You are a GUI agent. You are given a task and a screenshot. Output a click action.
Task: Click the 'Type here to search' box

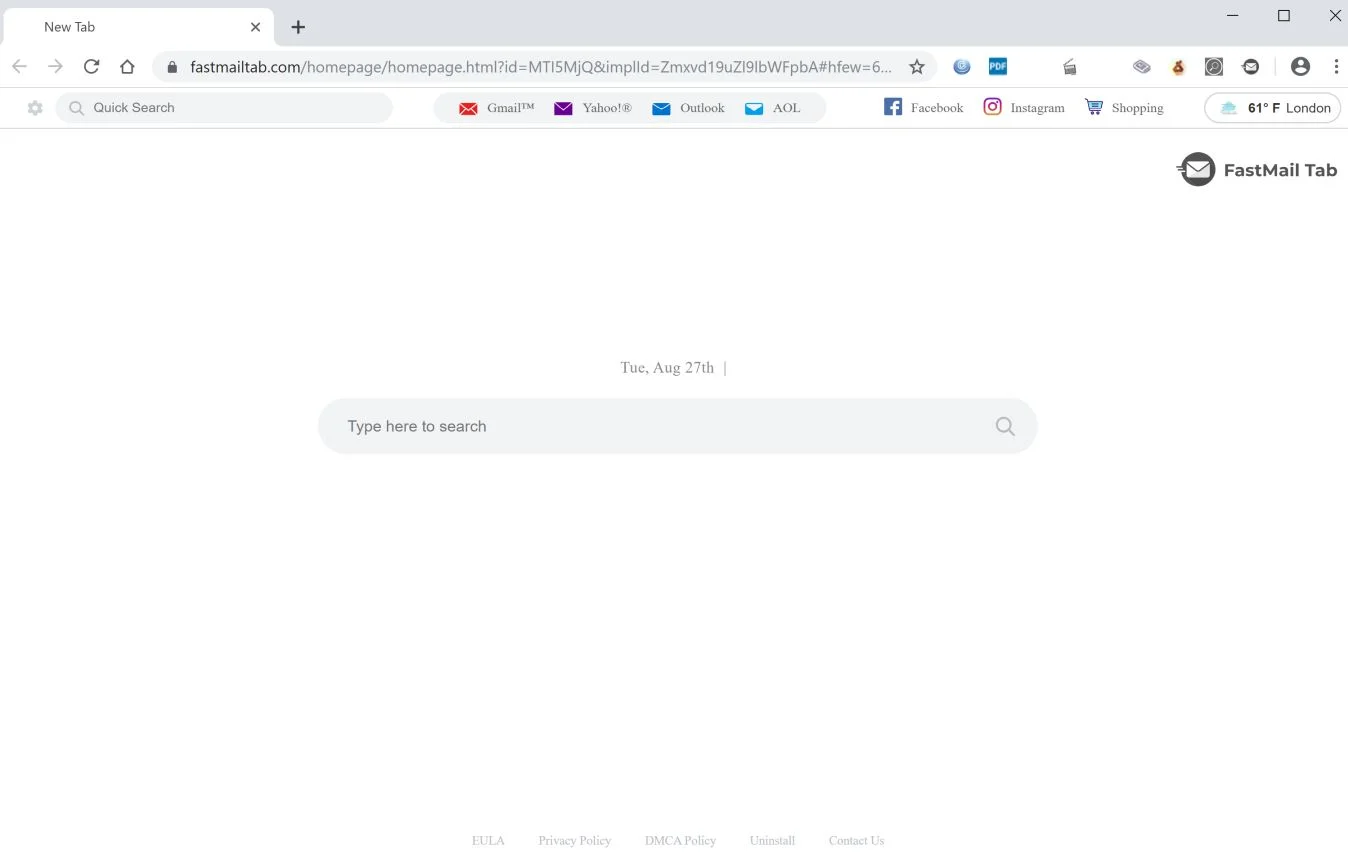[677, 426]
